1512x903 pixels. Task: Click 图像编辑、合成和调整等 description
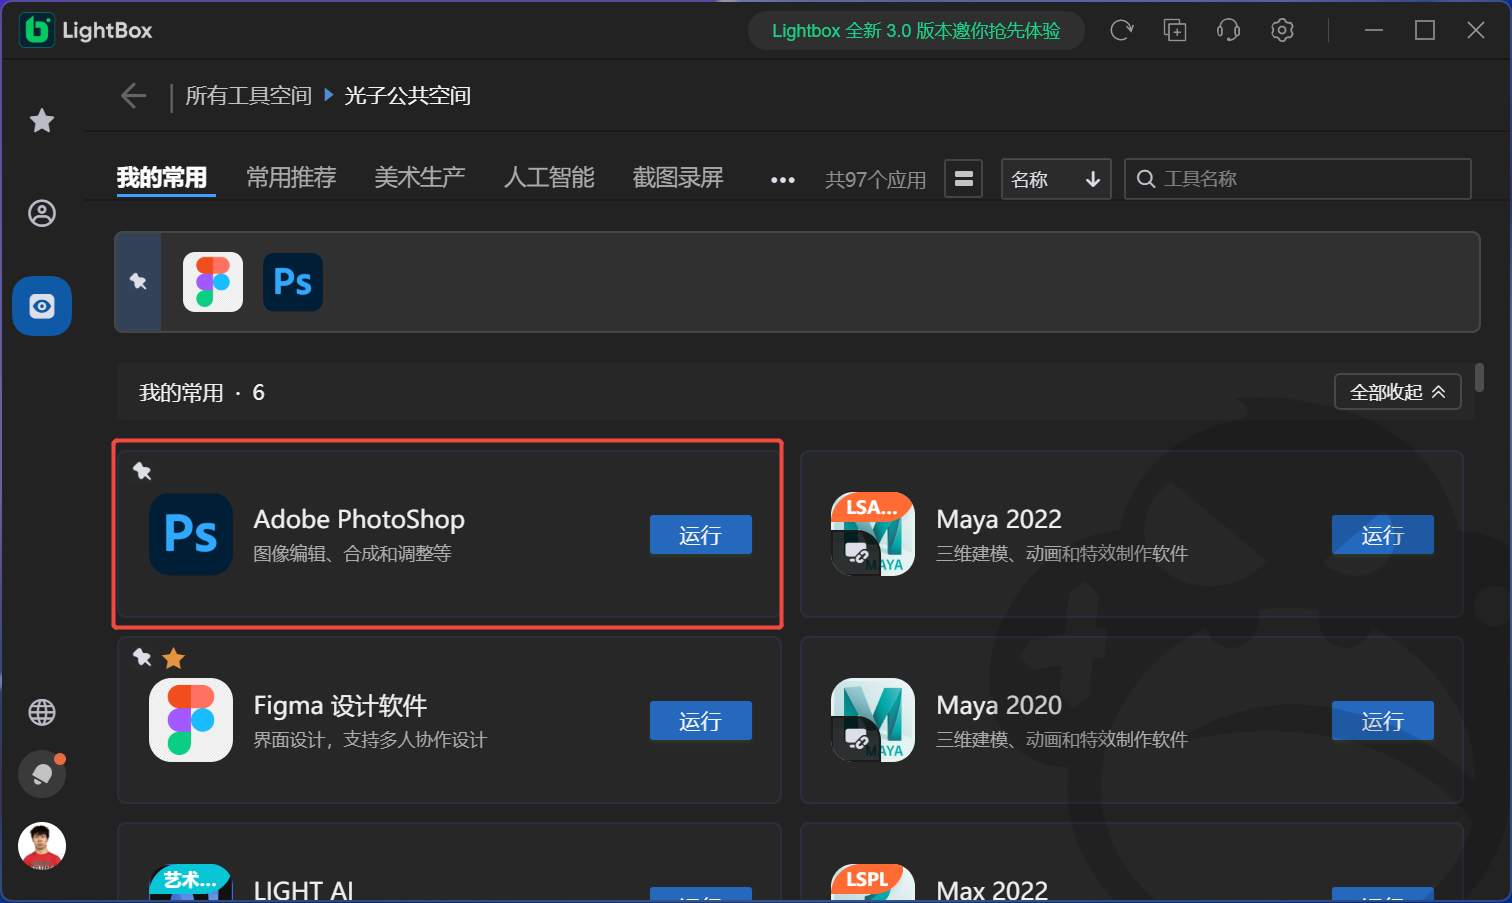pyautogui.click(x=352, y=554)
